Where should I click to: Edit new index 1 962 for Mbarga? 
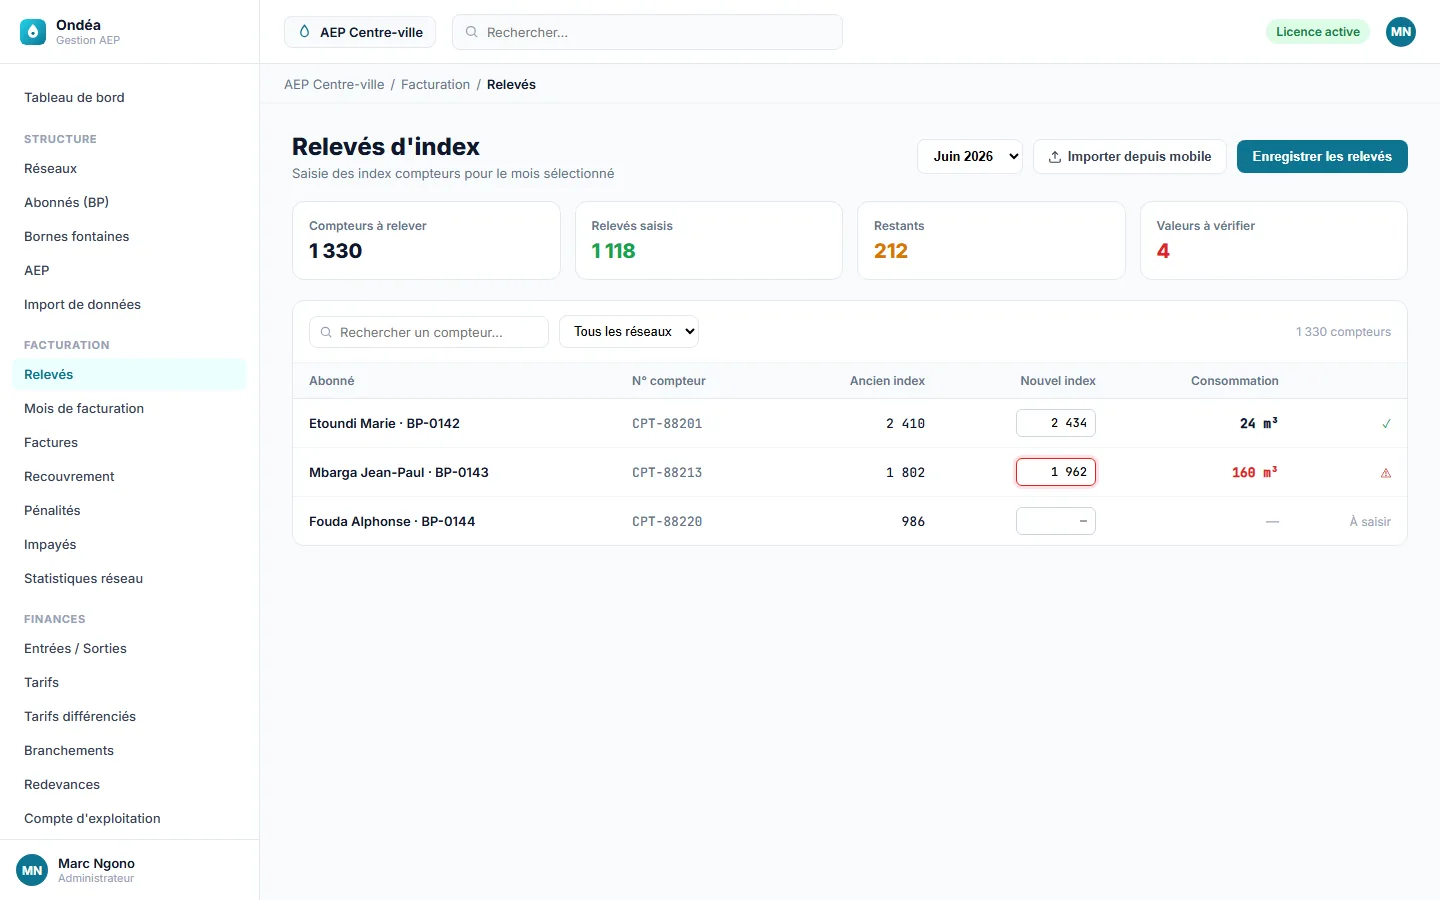(x=1056, y=472)
